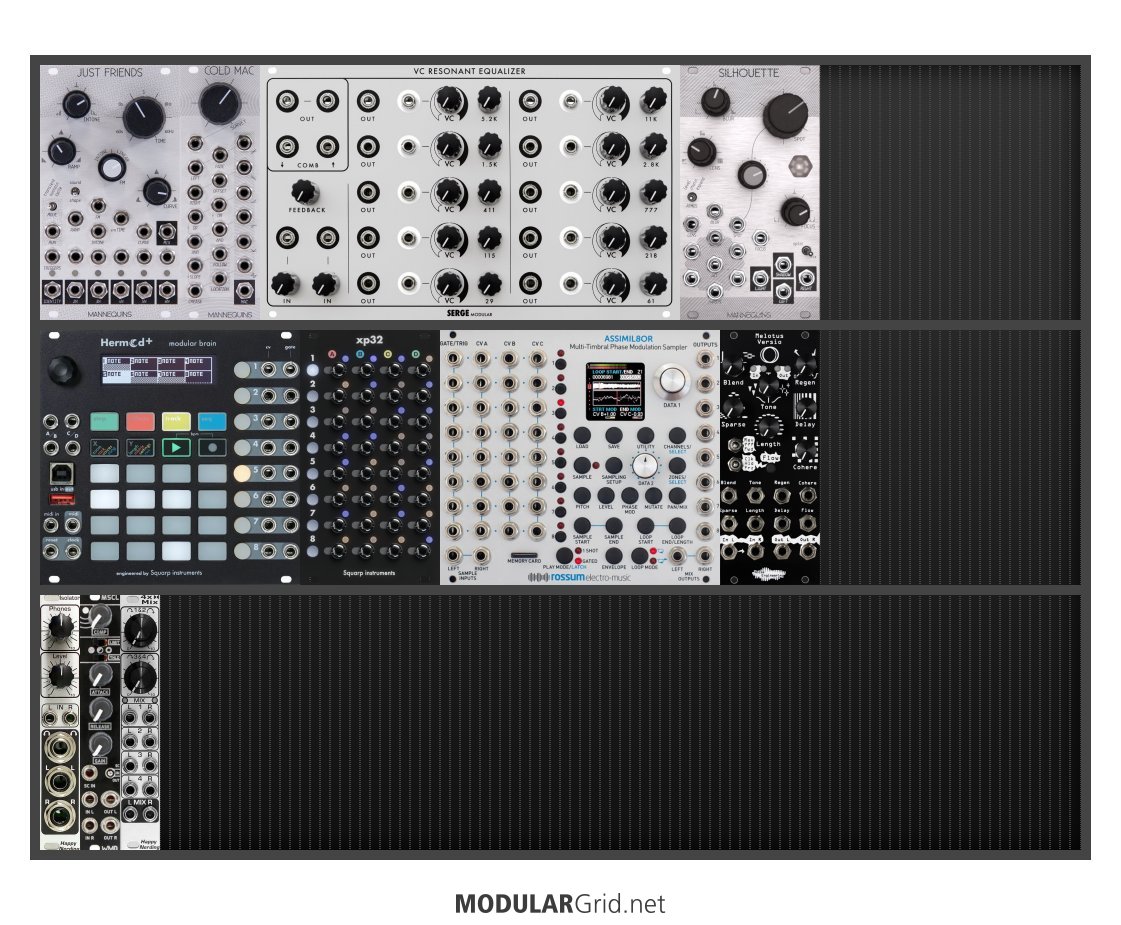Click the X effect button on Hermod+
The width and height of the screenshot is (1121, 925).
(104, 447)
